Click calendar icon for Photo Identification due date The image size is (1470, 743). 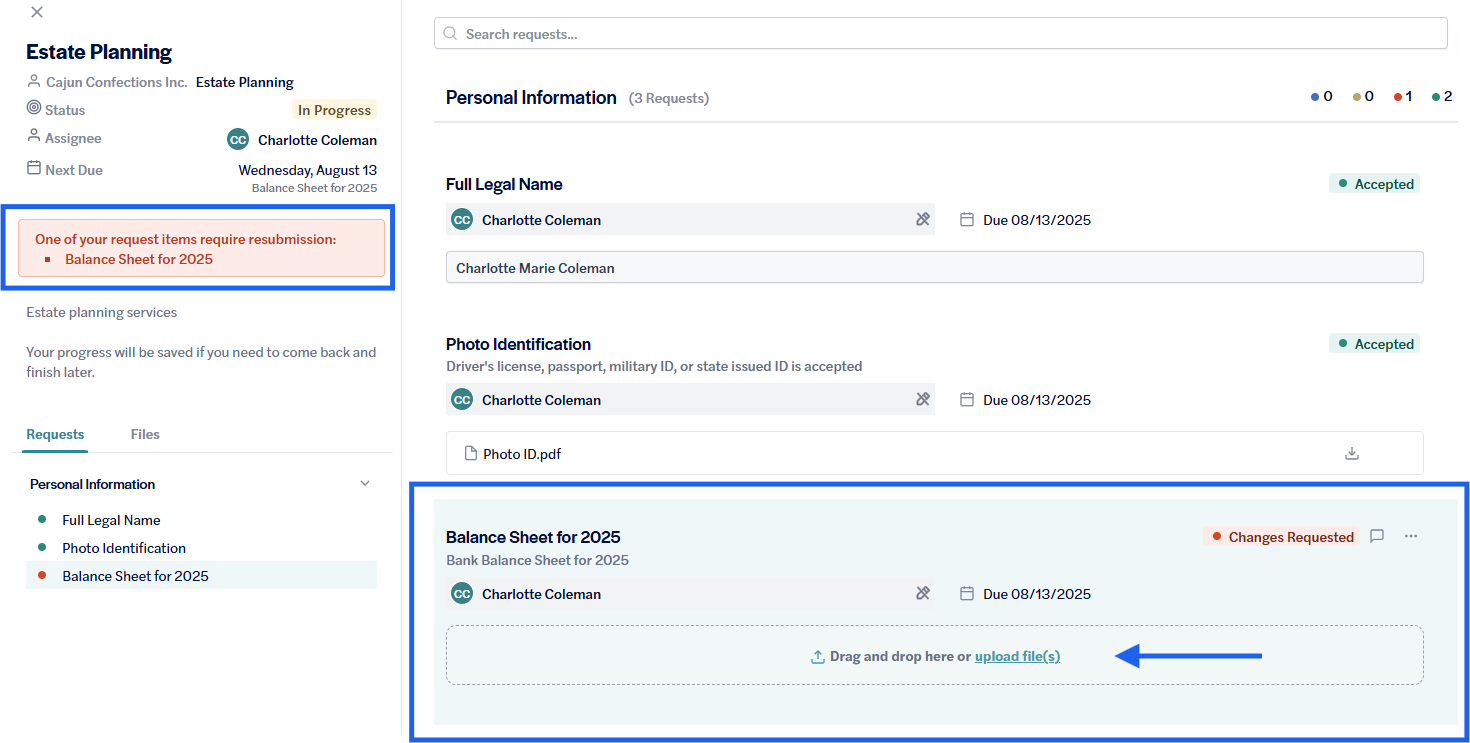(x=967, y=399)
